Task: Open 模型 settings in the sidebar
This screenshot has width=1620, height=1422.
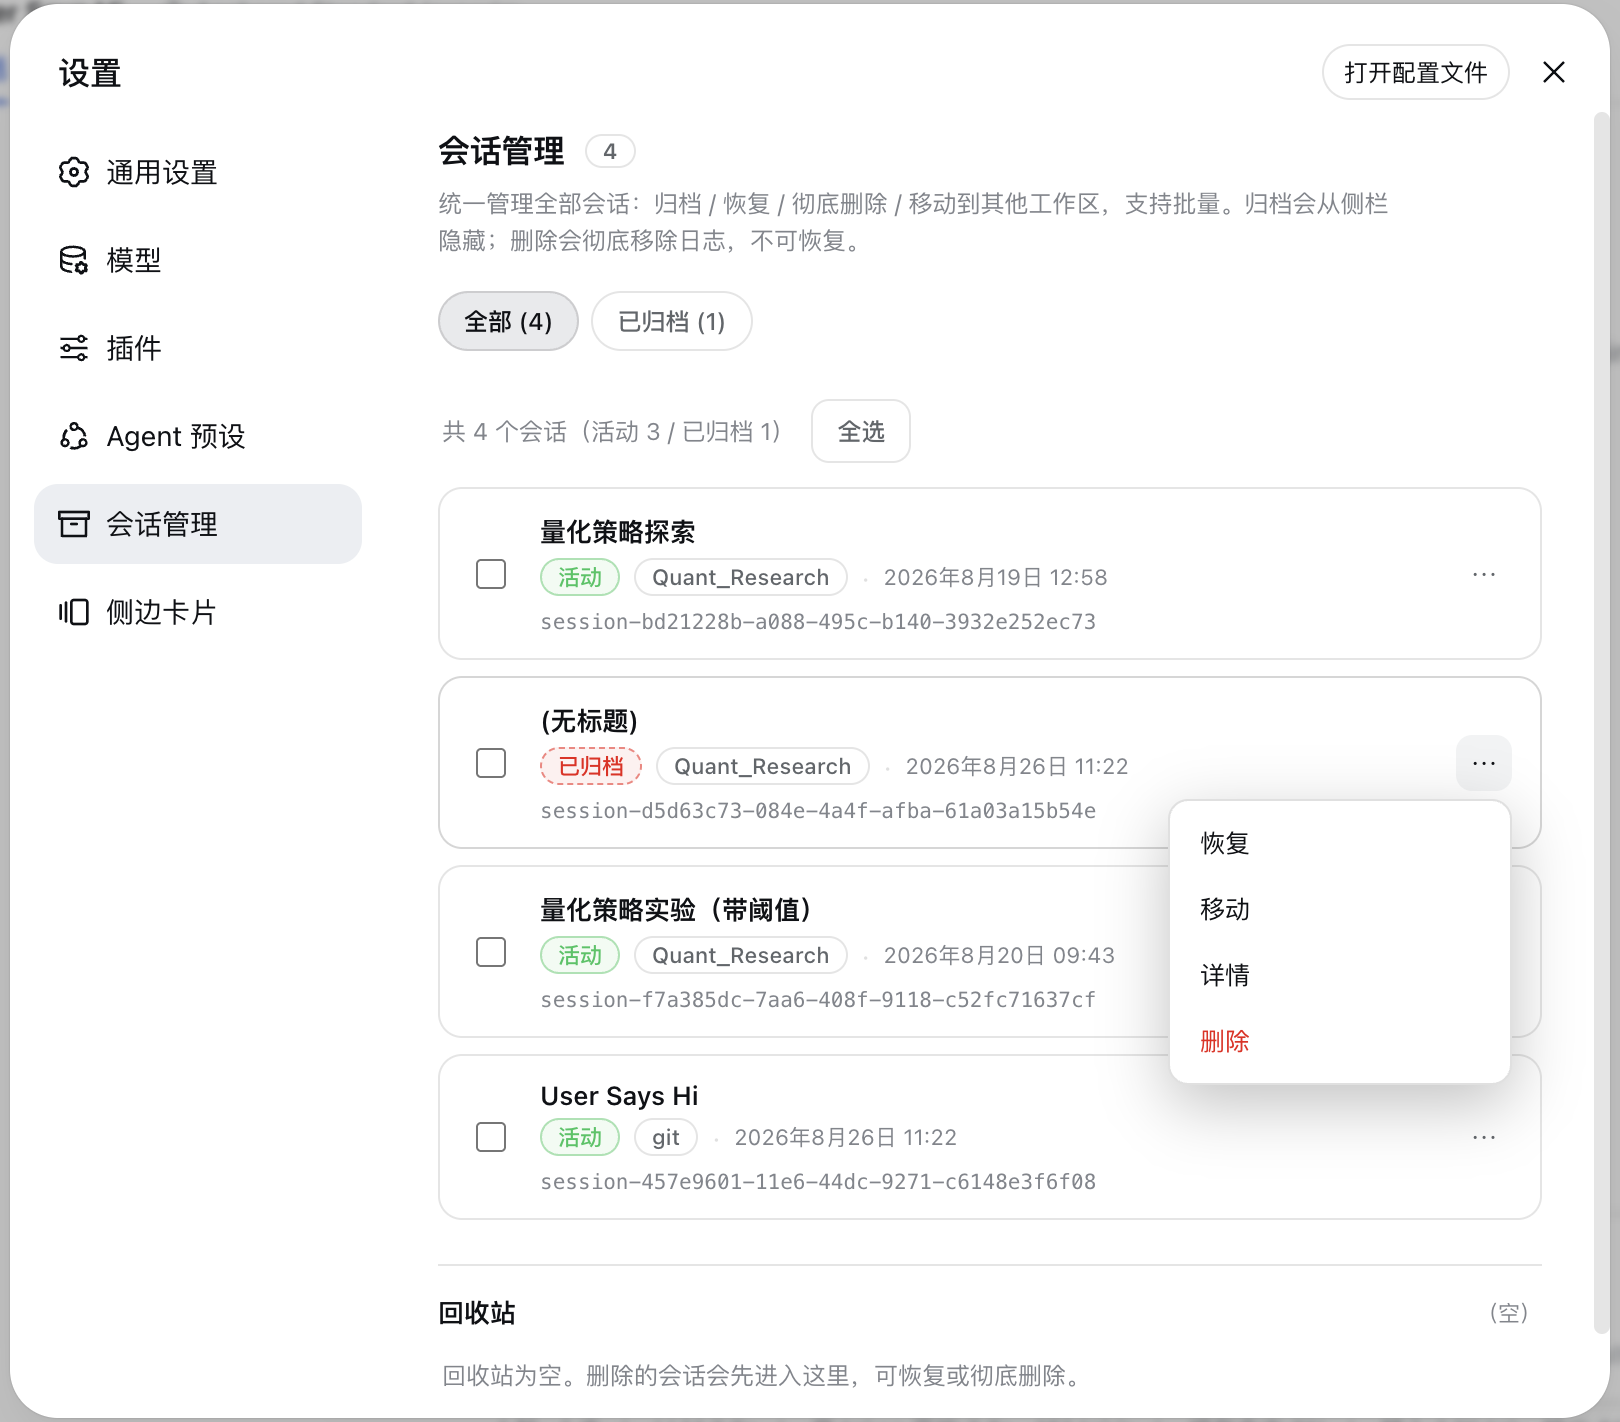Action: tap(198, 260)
